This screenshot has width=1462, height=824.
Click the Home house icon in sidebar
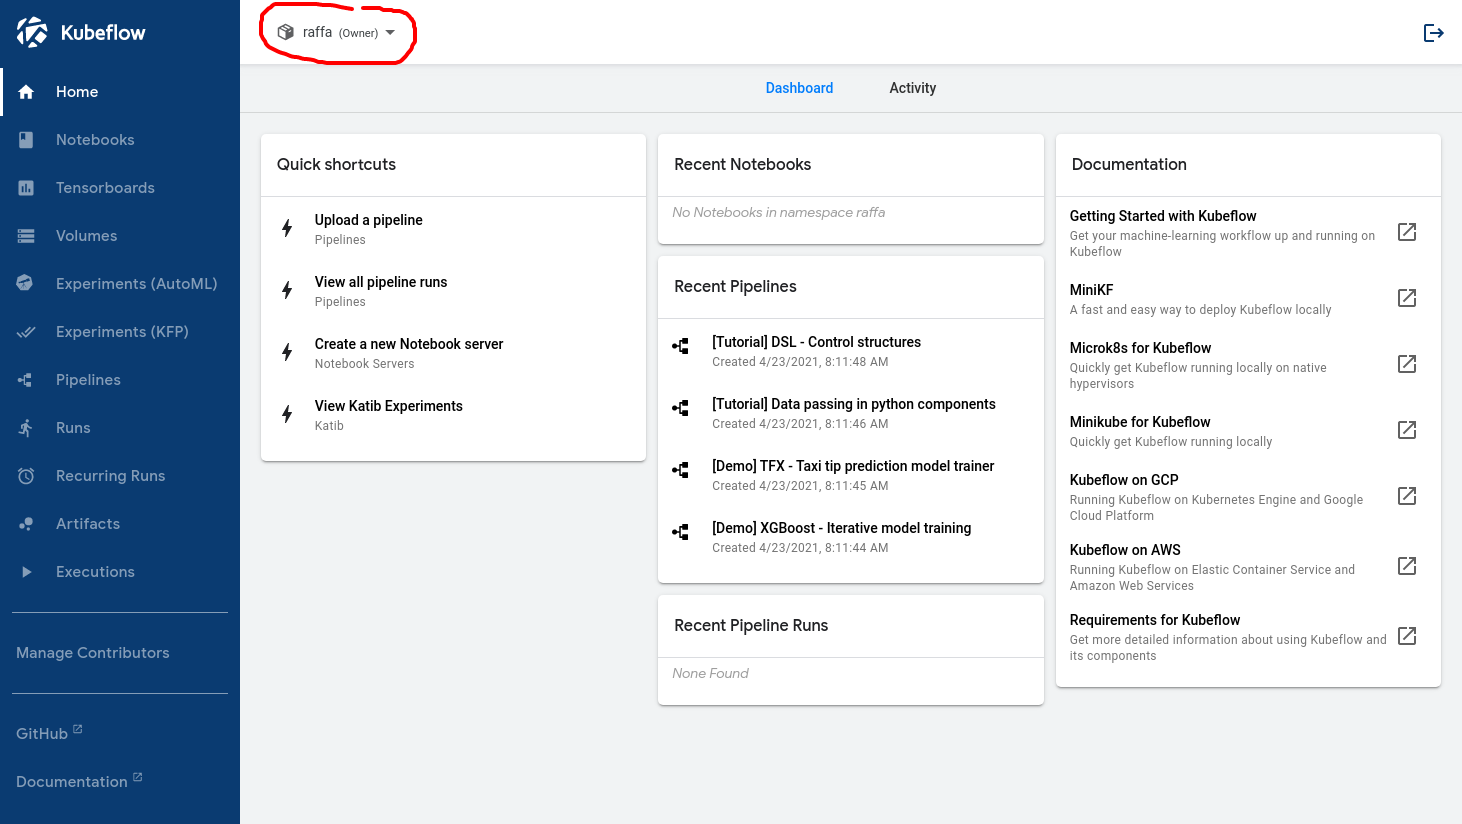(x=26, y=92)
